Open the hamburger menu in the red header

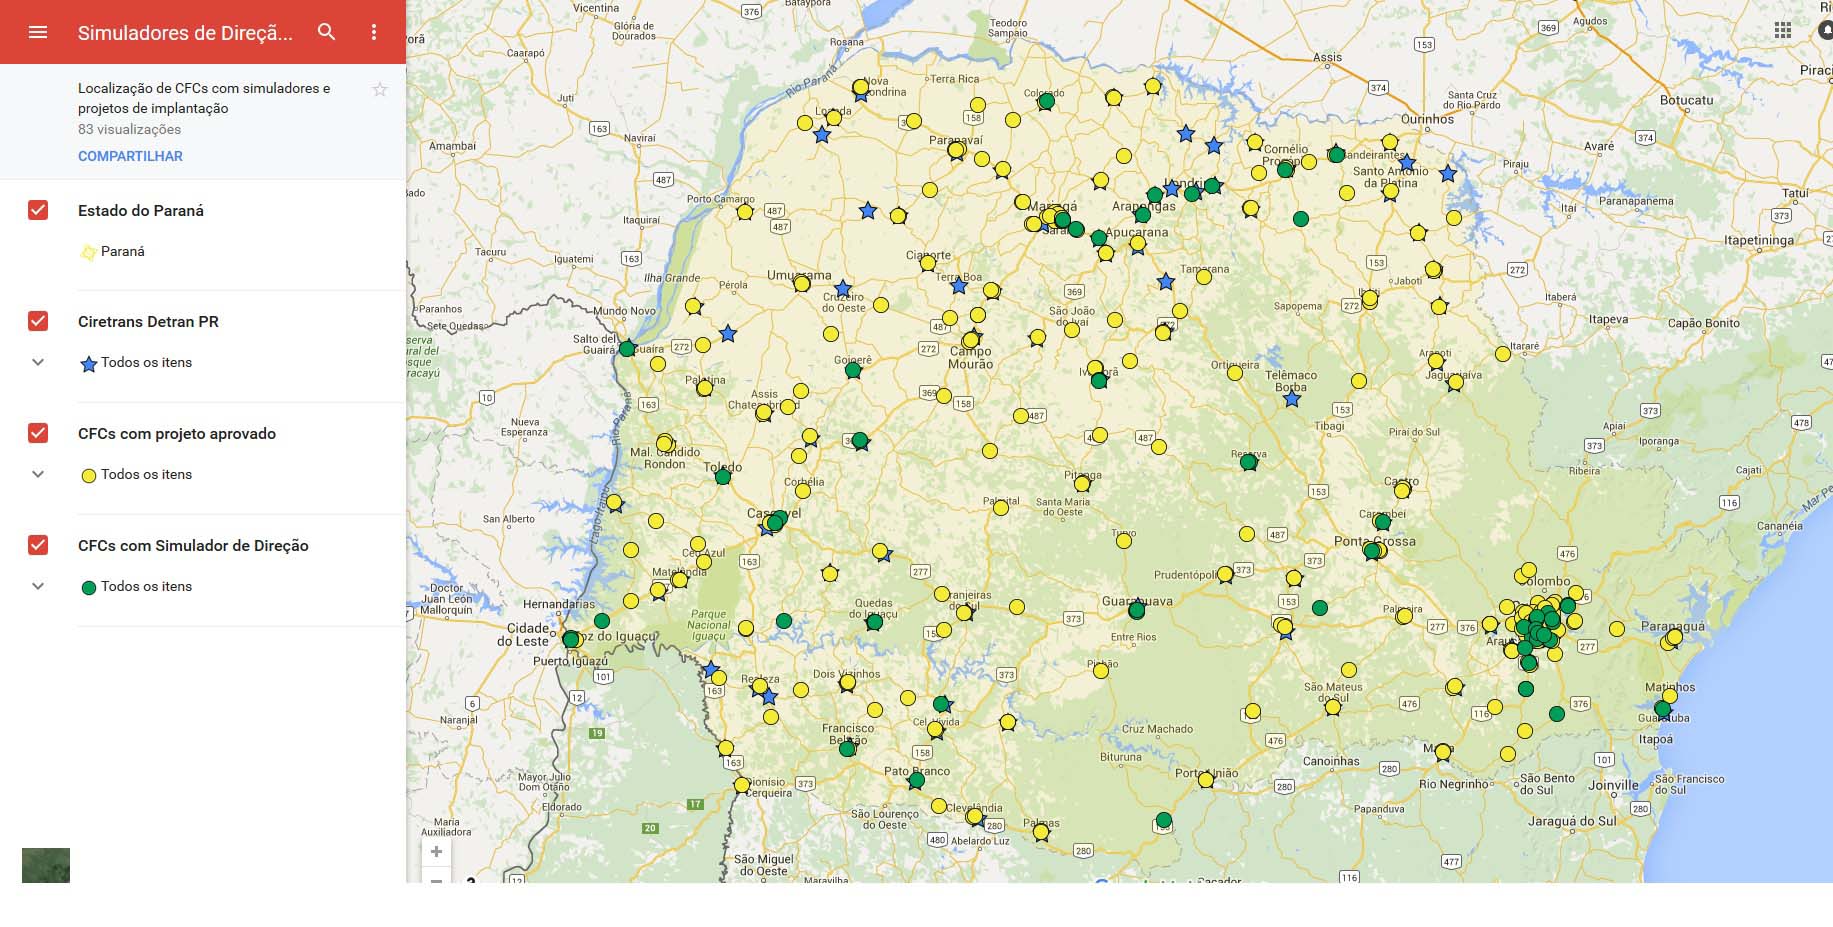pos(38,32)
